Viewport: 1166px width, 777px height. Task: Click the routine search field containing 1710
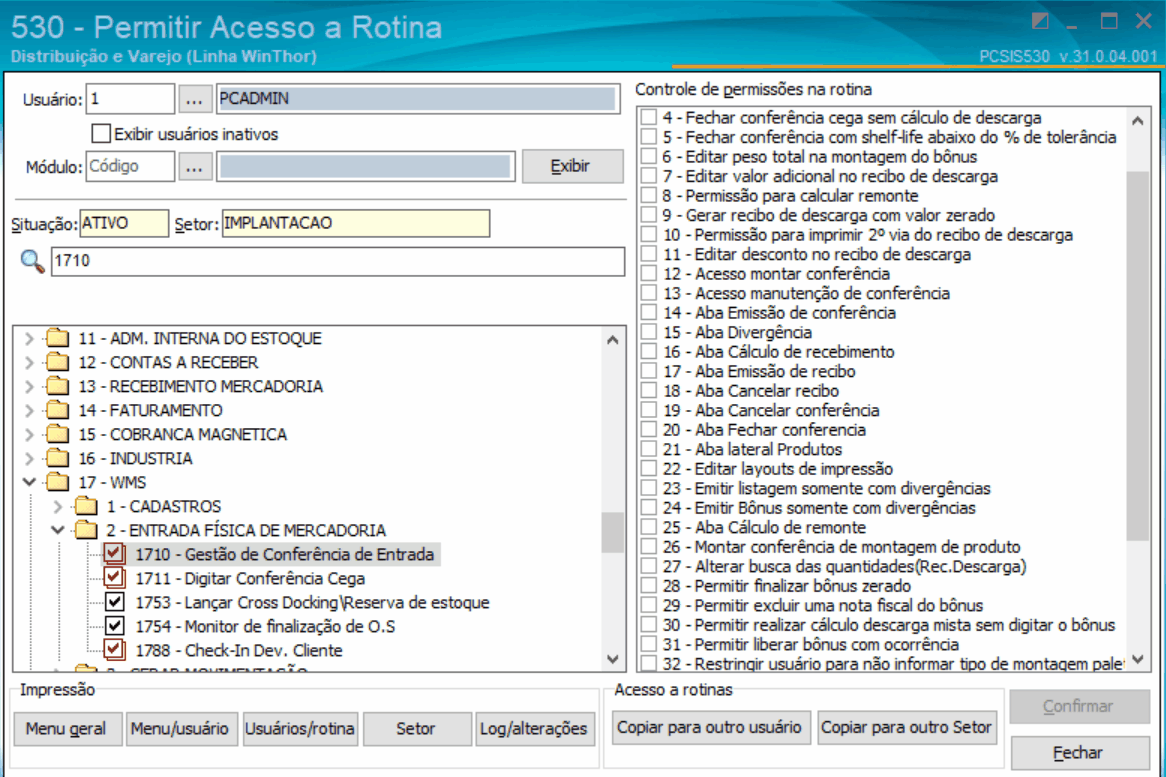tap(338, 261)
